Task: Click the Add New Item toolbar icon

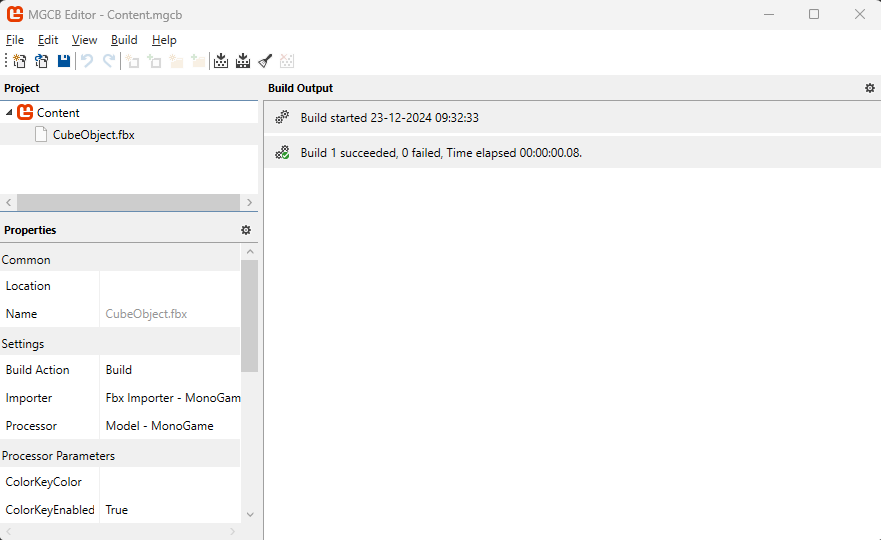Action: point(132,61)
